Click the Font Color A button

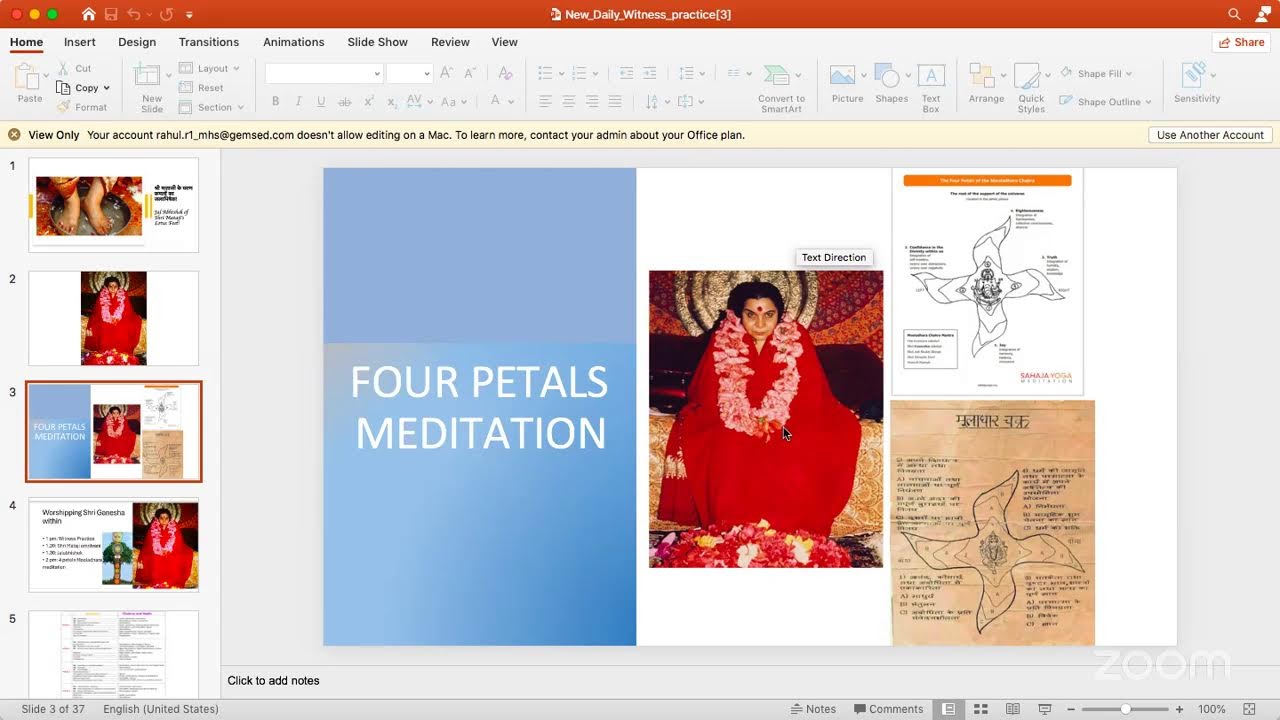[x=495, y=101]
